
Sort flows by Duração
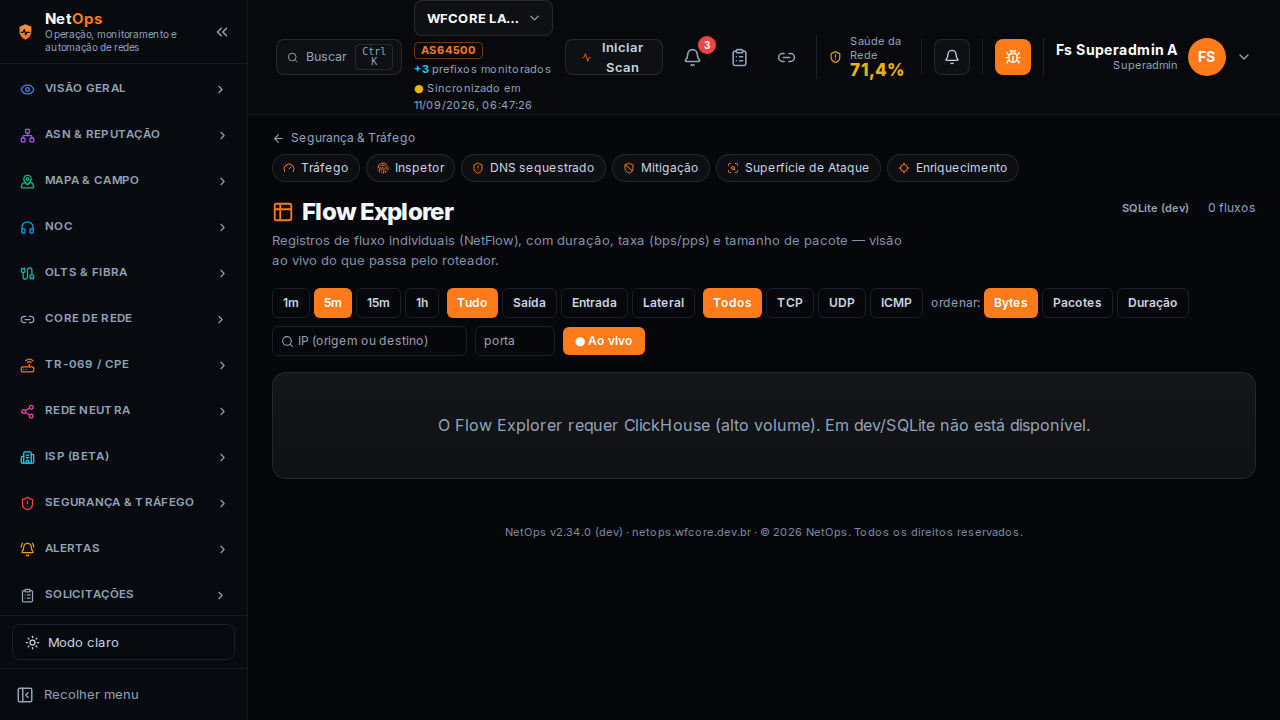tap(1153, 303)
